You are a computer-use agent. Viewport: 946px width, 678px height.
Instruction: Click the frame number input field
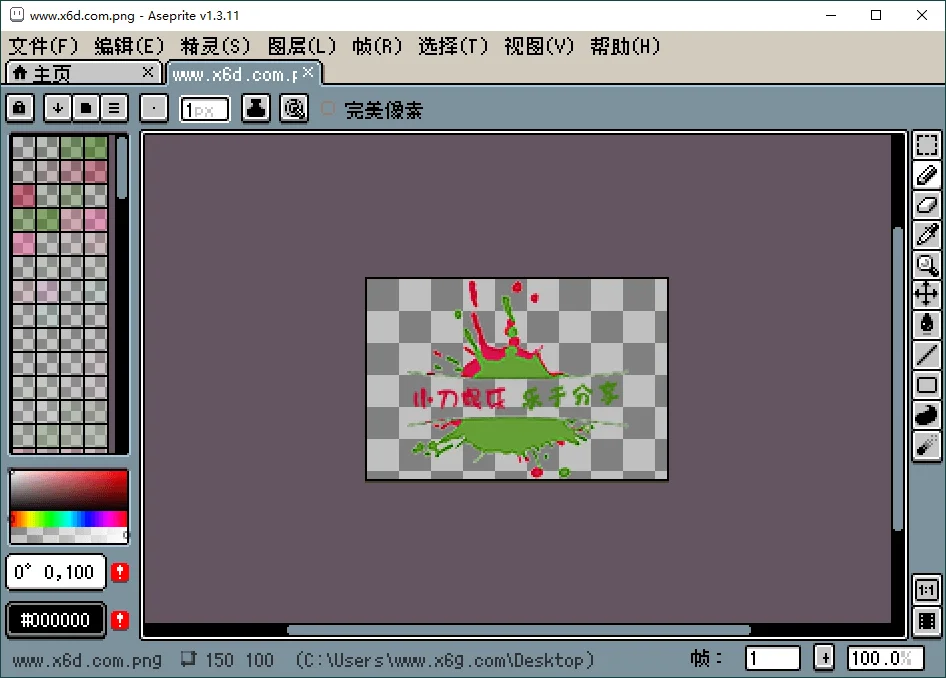click(772, 658)
